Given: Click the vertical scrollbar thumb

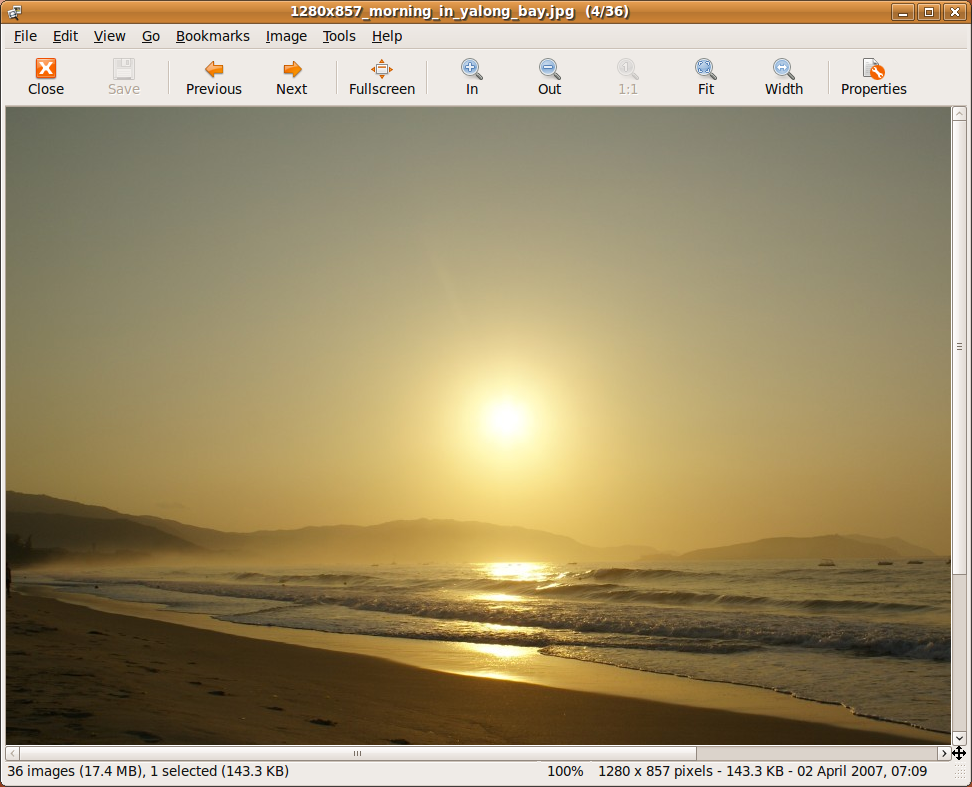Looking at the screenshot, I should [959, 347].
